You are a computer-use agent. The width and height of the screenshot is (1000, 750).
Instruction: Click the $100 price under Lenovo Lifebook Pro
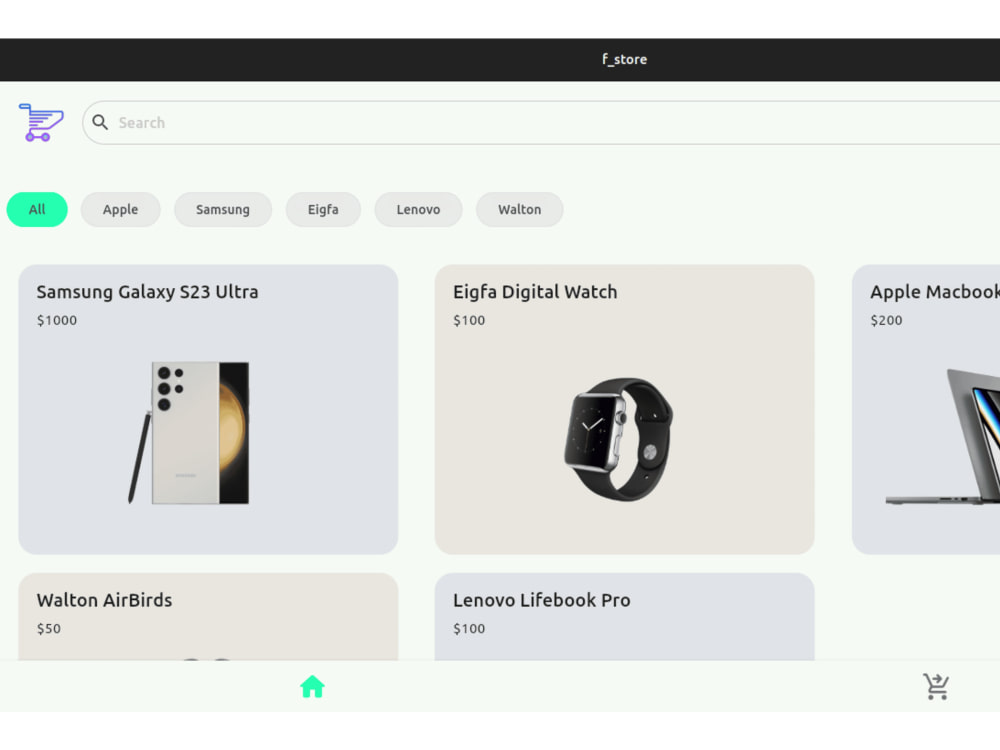(x=469, y=629)
